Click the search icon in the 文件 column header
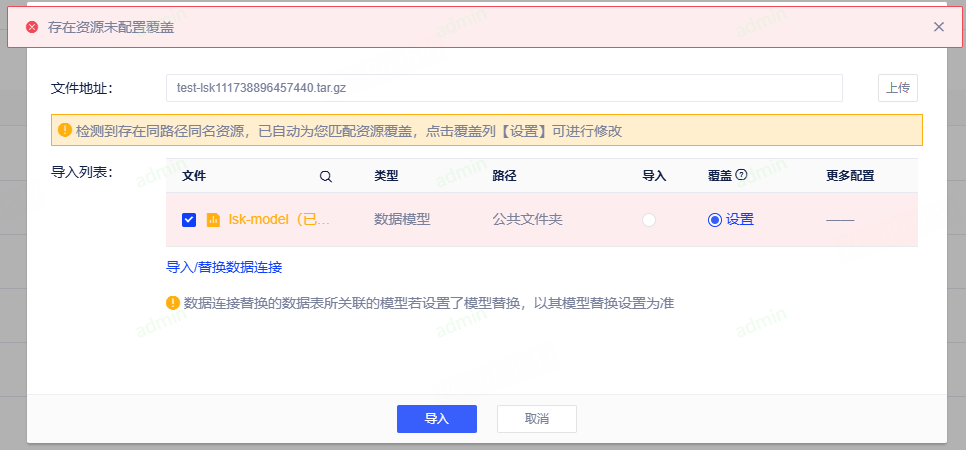 point(326,176)
